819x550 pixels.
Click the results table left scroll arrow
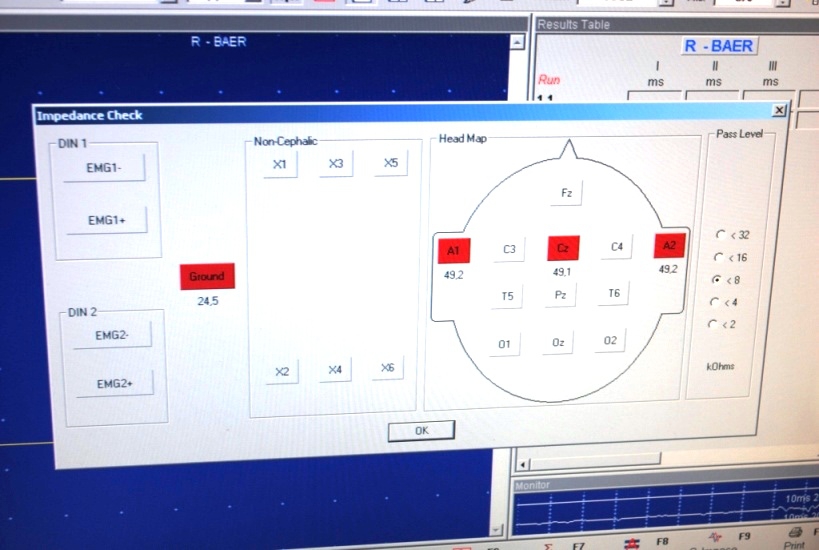click(x=523, y=464)
